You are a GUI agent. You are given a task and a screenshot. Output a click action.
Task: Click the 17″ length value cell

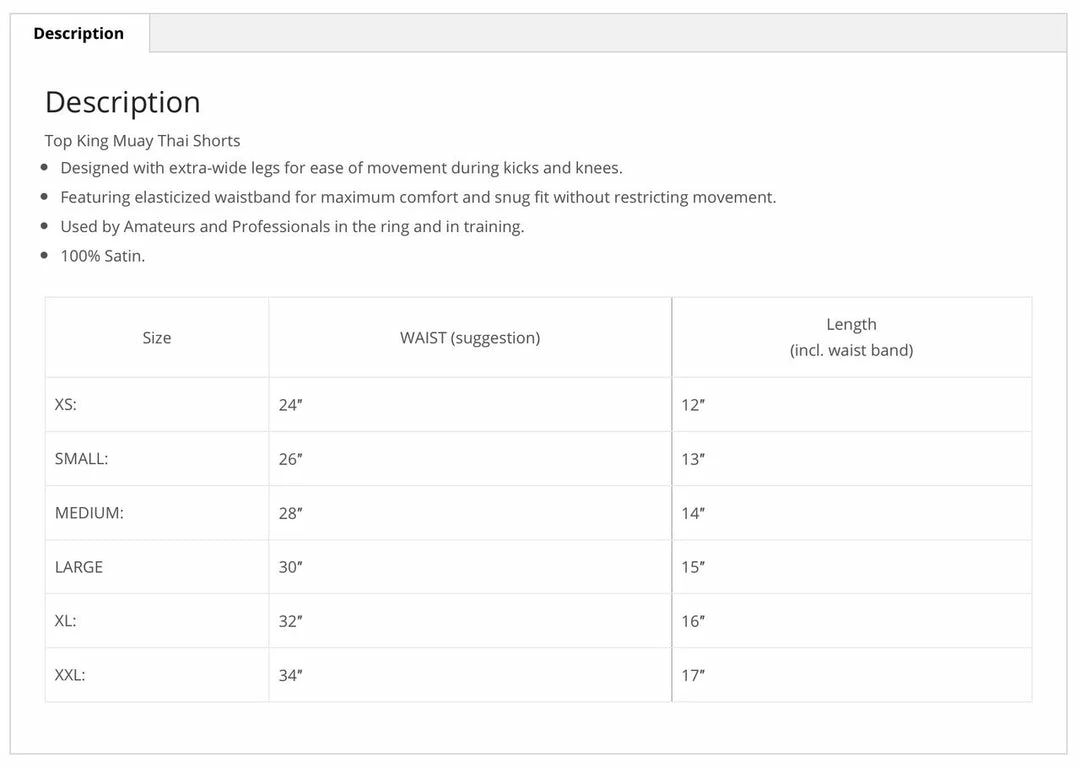[x=693, y=675]
